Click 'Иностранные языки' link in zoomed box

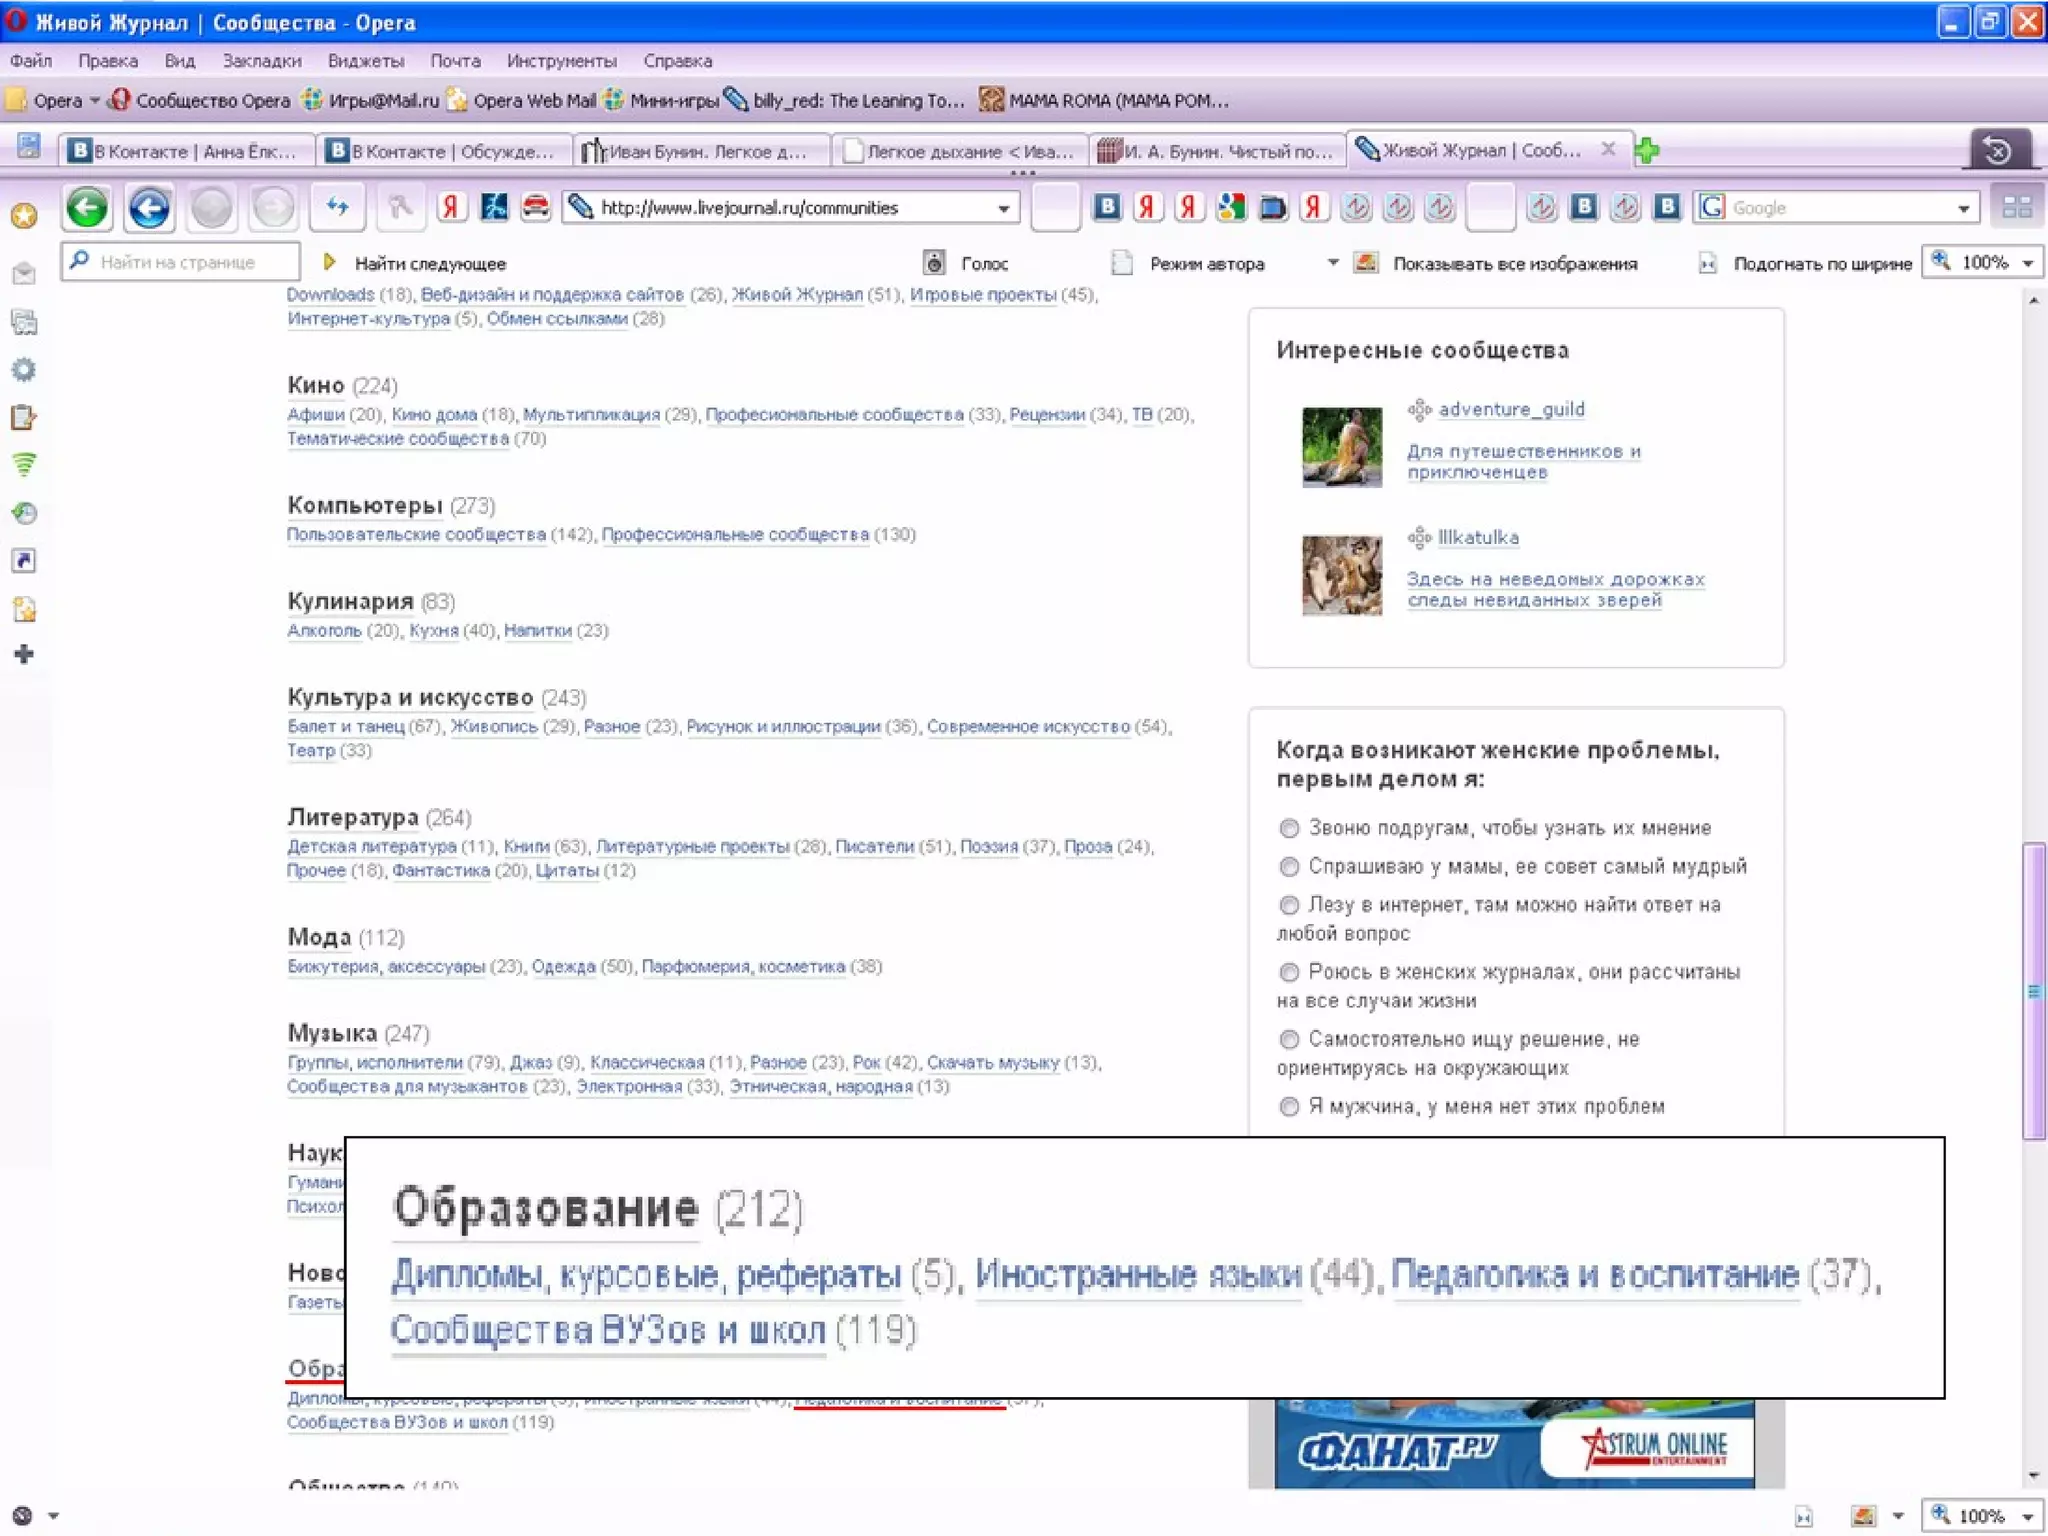tap(1138, 1275)
